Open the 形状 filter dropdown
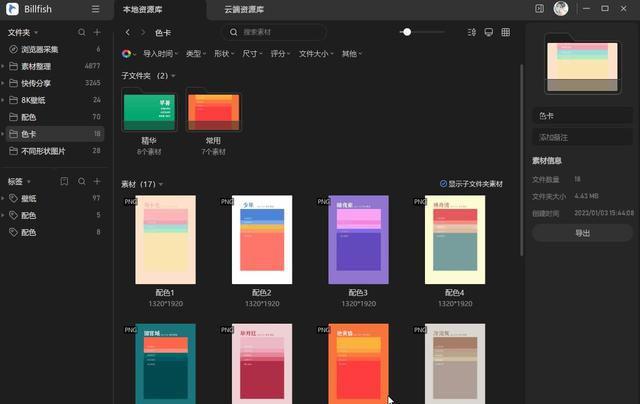The height and width of the screenshot is (404, 640). (x=224, y=53)
